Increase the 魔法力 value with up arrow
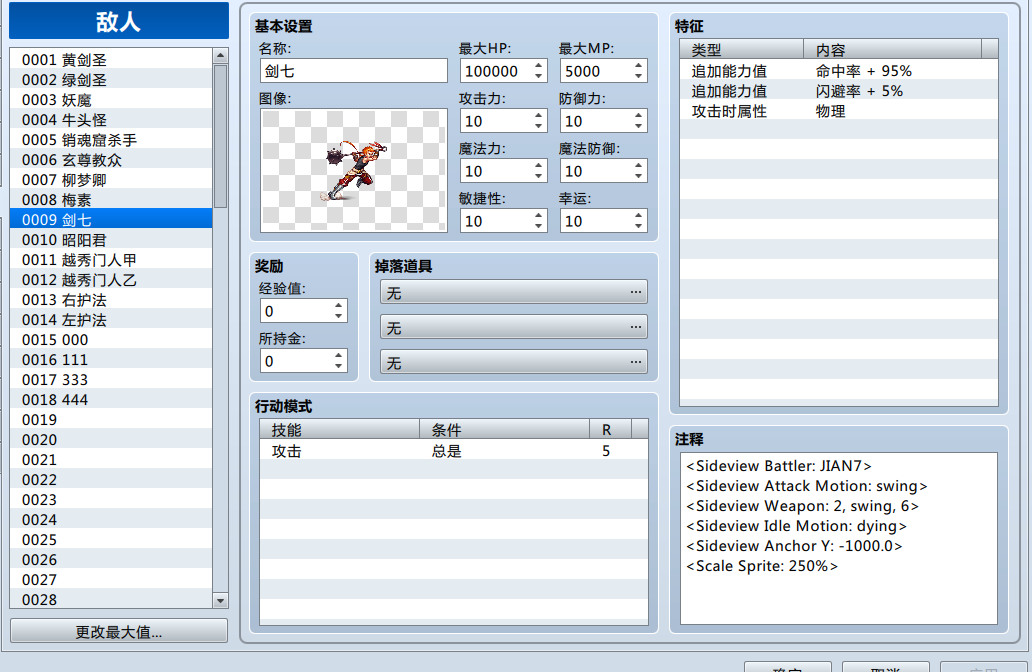Screen dimensions: 1032x672 click(538, 165)
